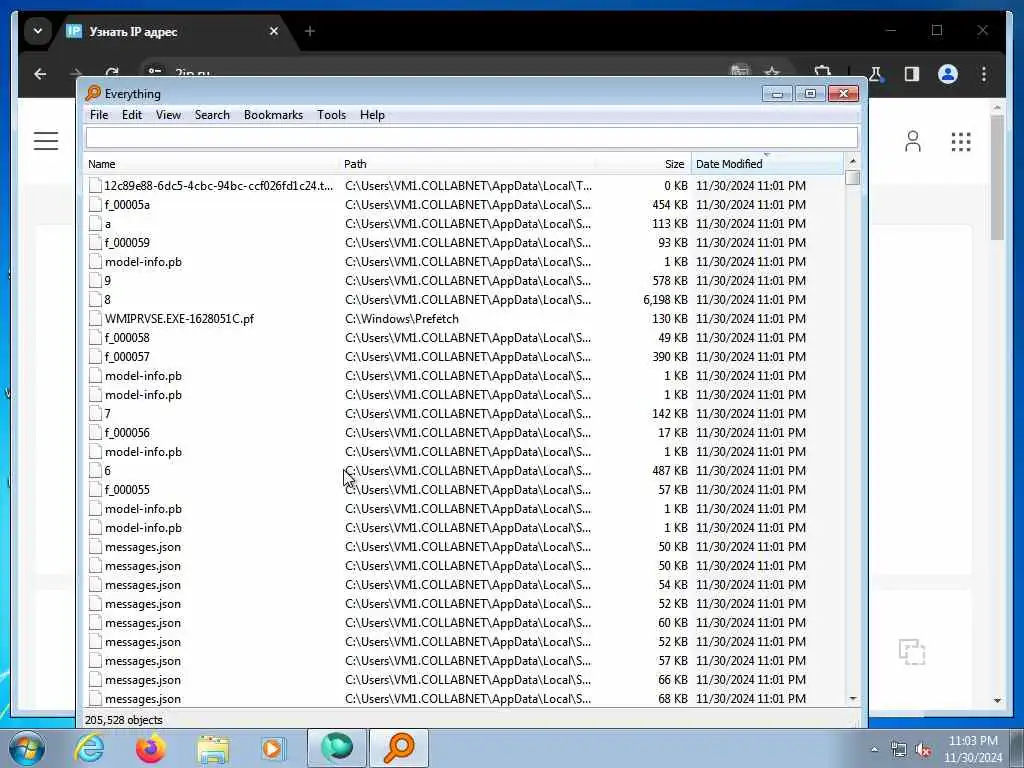Open the View menu in Everything
Image resolution: width=1024 pixels, height=768 pixels.
pyautogui.click(x=168, y=115)
